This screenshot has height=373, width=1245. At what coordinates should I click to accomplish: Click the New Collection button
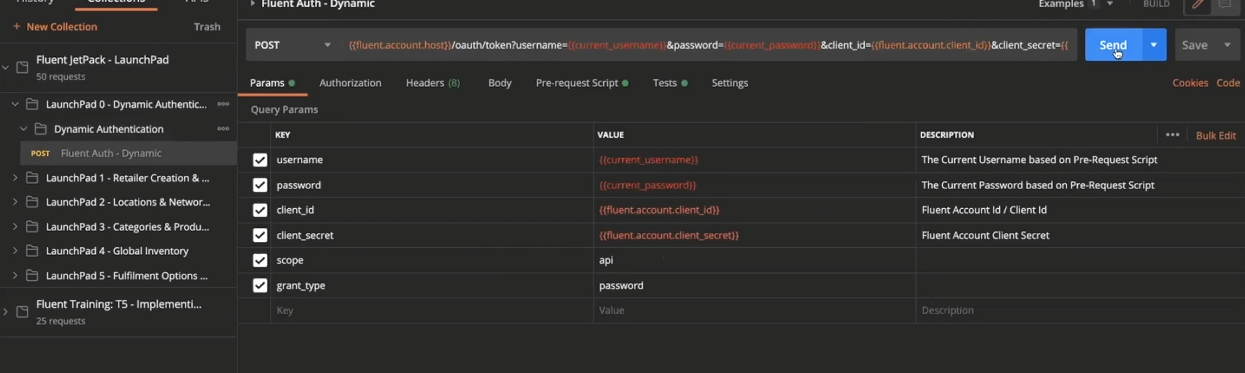(x=55, y=27)
